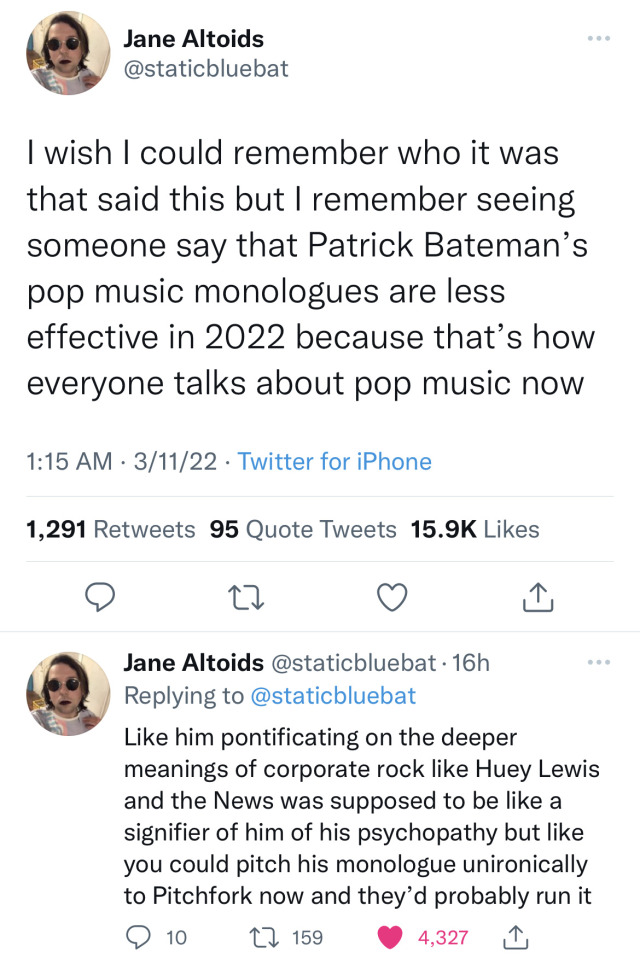Viewport: 640px width, 958px height.
Task: Reply to the second tweet
Action: [135, 937]
